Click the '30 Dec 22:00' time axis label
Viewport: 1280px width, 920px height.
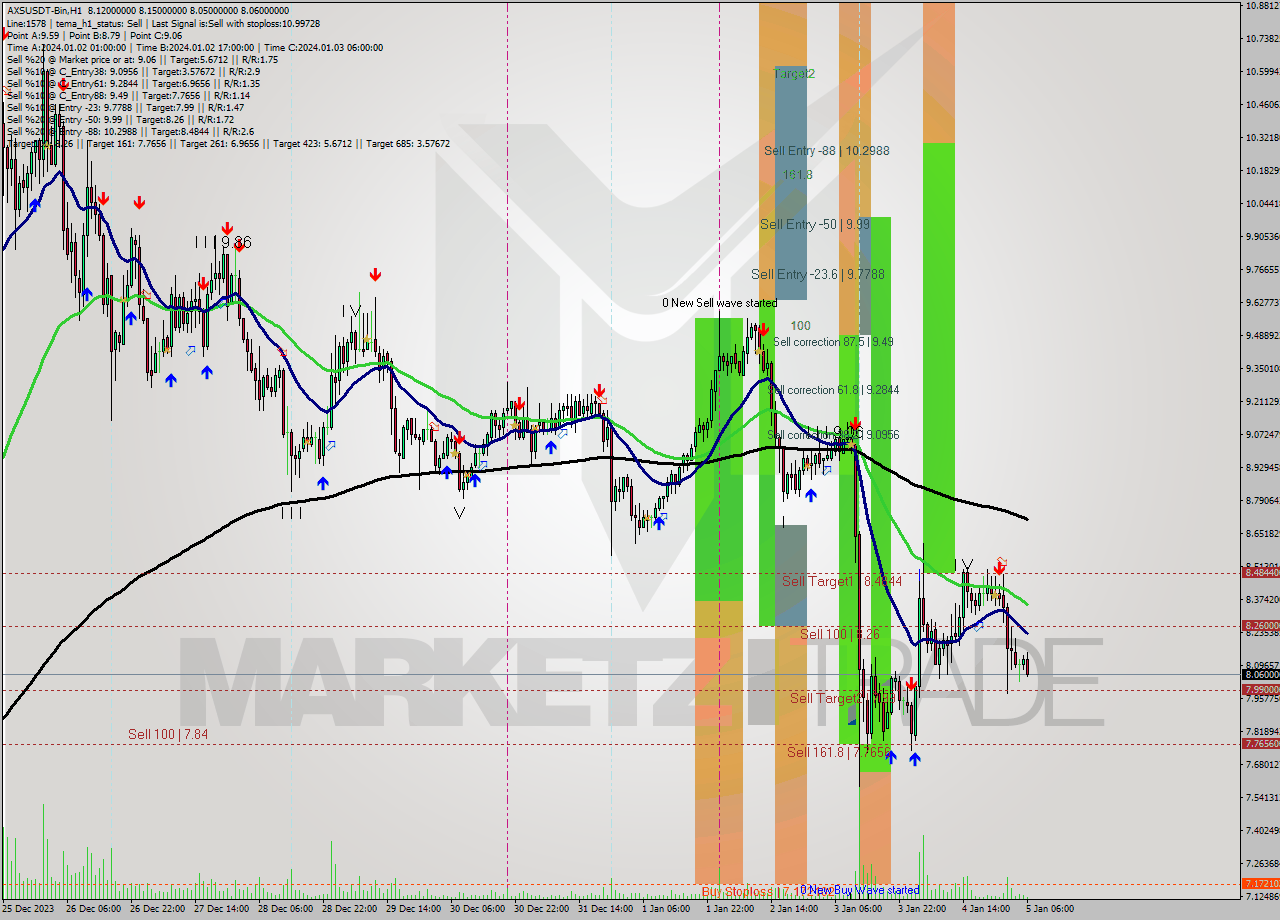coord(543,908)
